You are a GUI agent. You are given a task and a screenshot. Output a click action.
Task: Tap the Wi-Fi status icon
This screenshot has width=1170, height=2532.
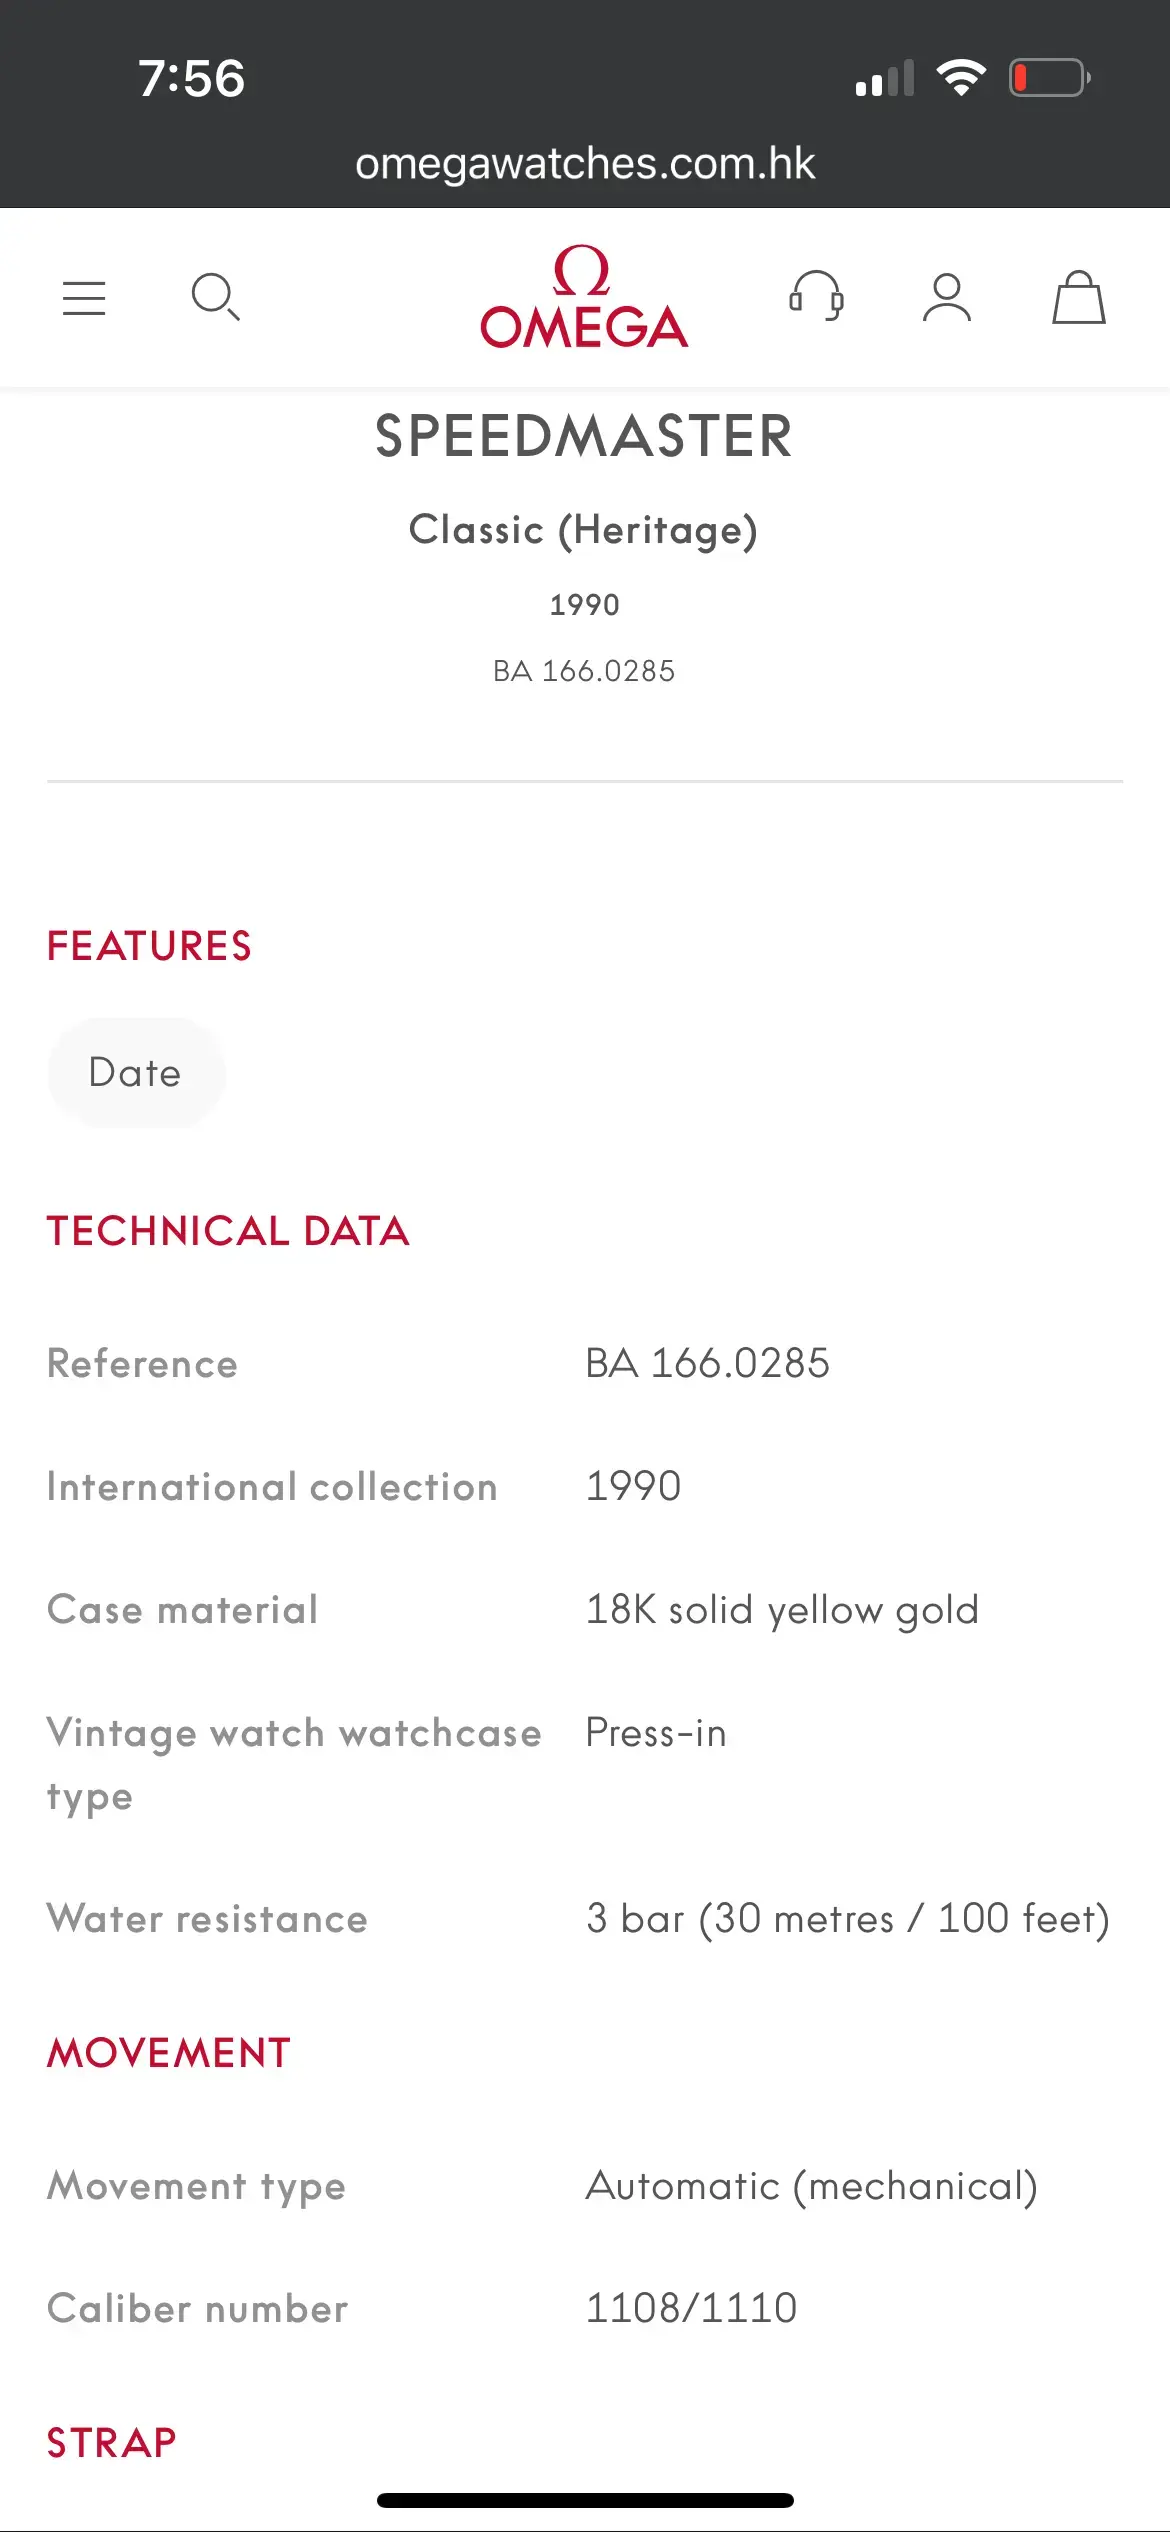point(961,78)
